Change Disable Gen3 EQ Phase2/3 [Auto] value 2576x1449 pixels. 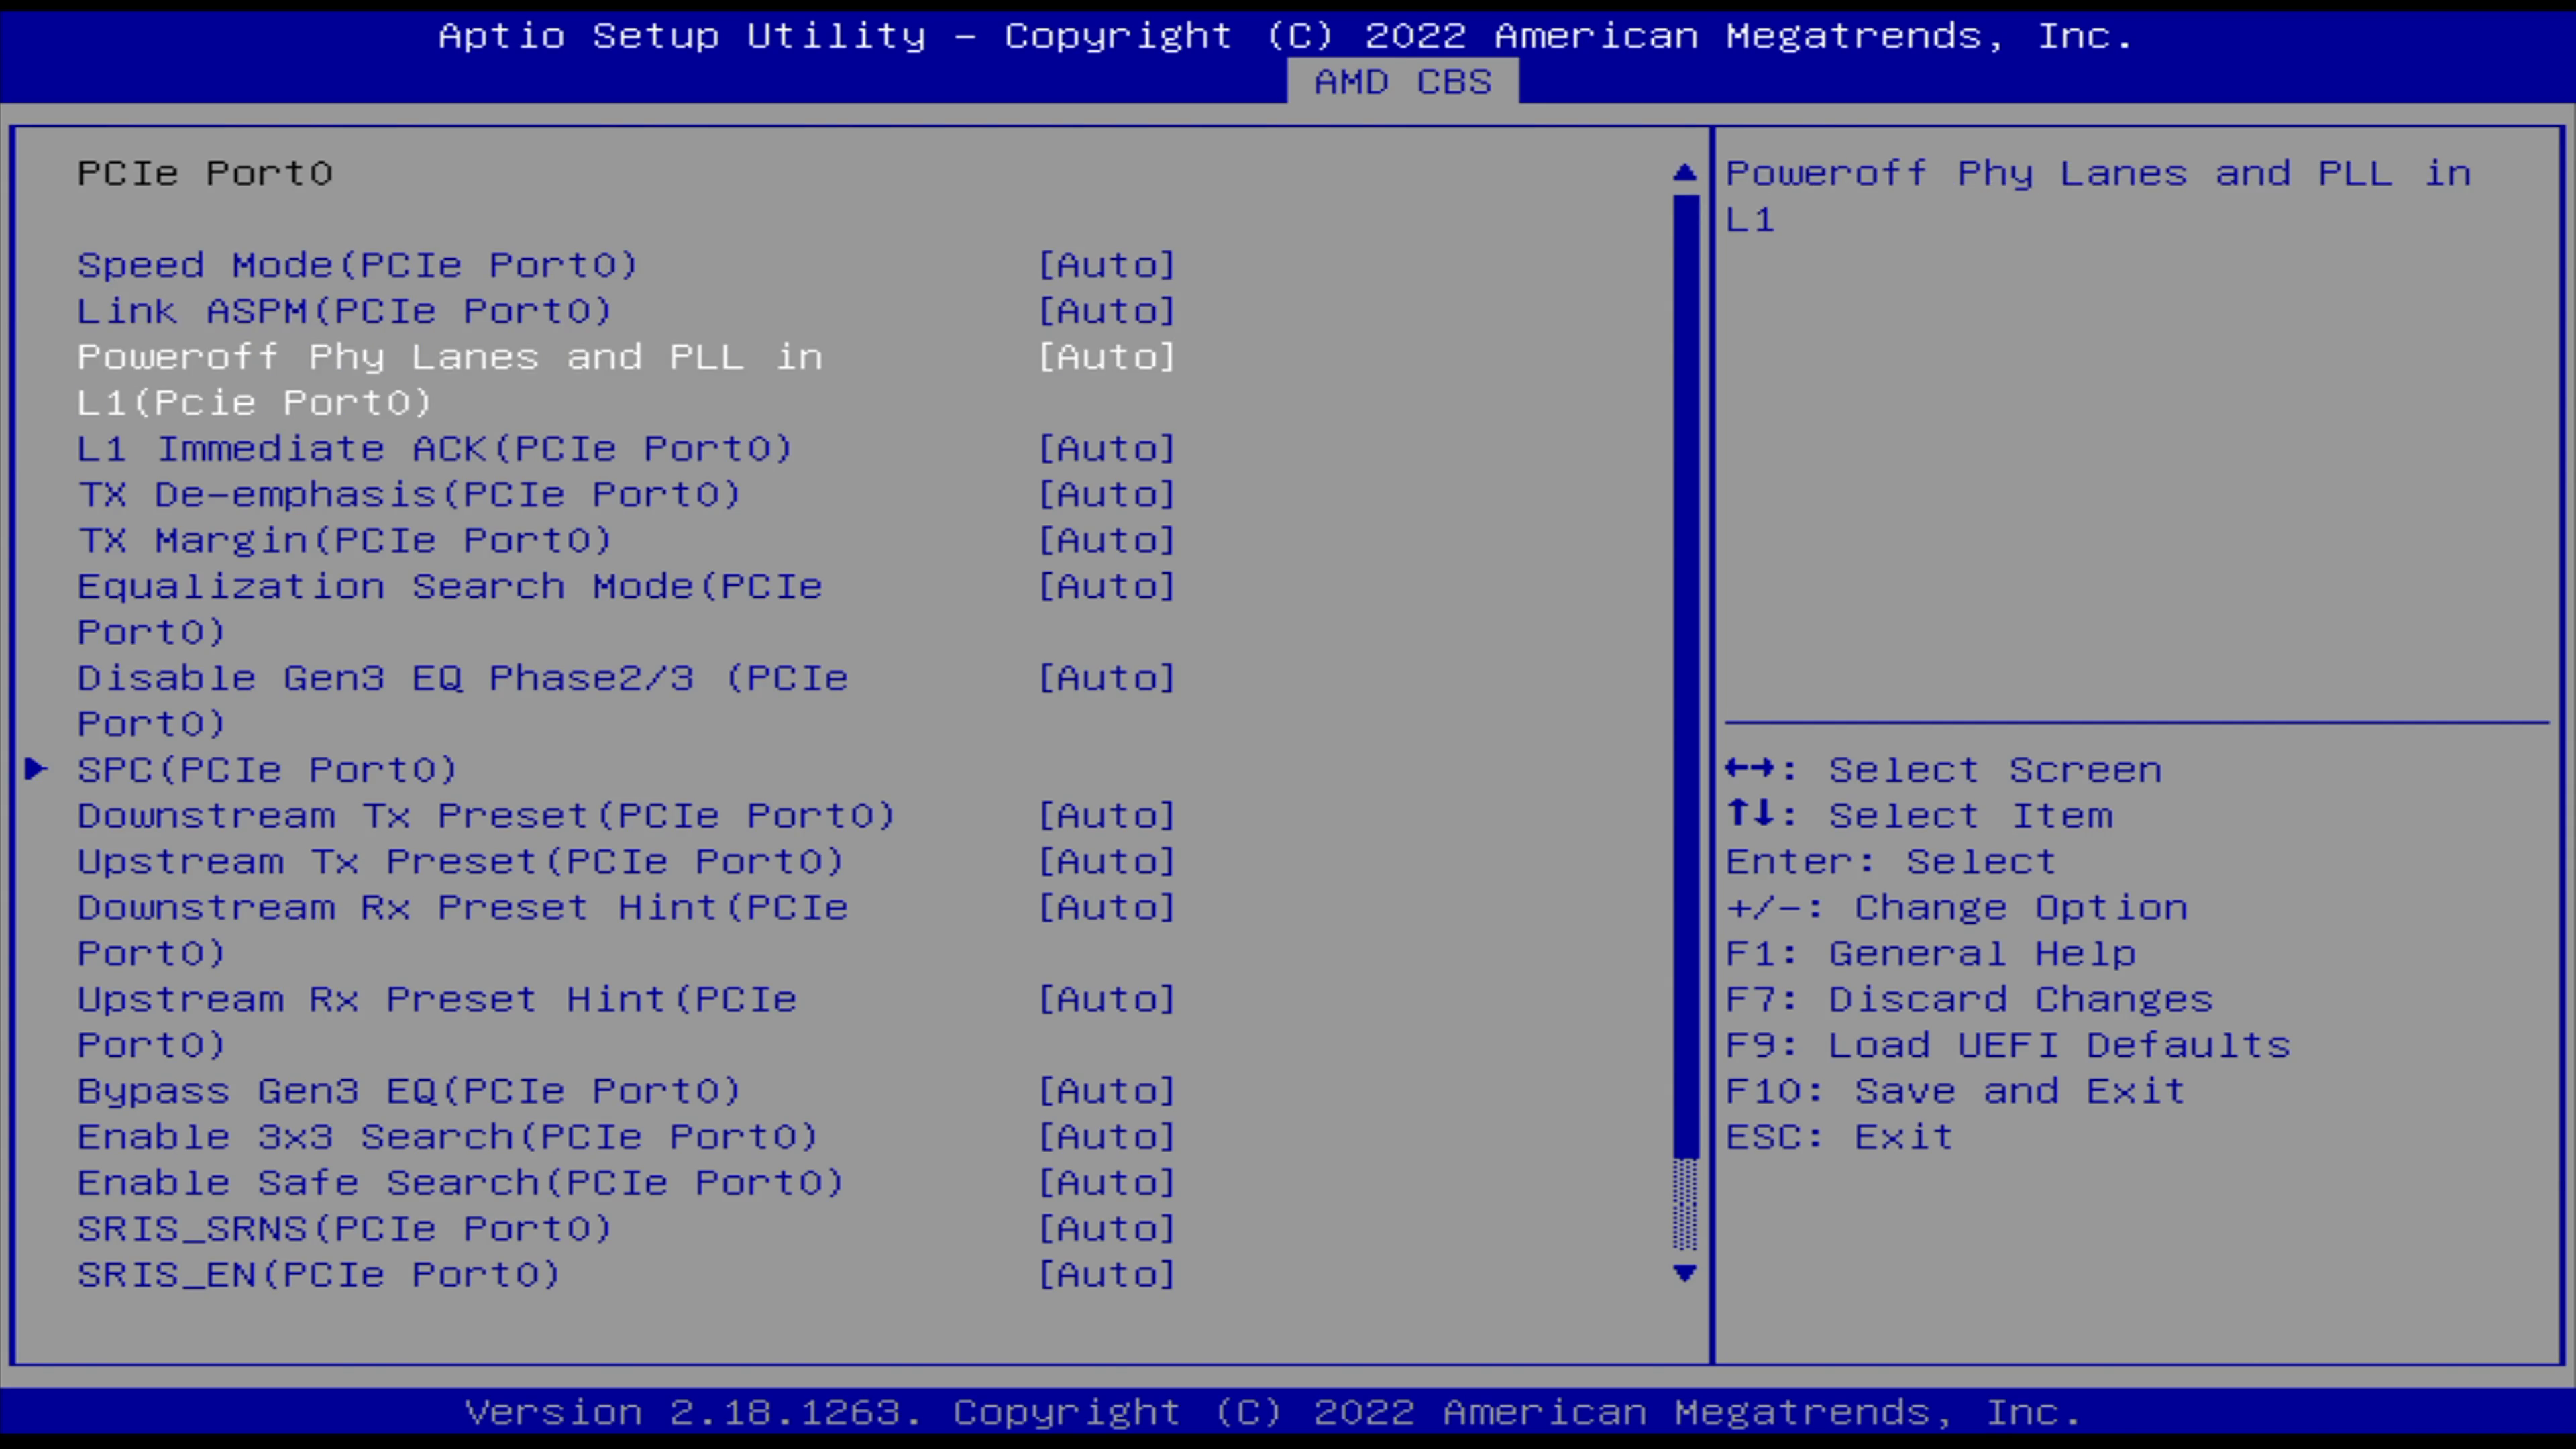[1106, 678]
